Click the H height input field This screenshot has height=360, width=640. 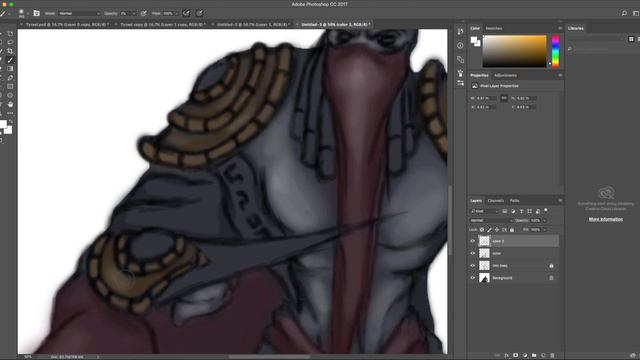(x=527, y=98)
